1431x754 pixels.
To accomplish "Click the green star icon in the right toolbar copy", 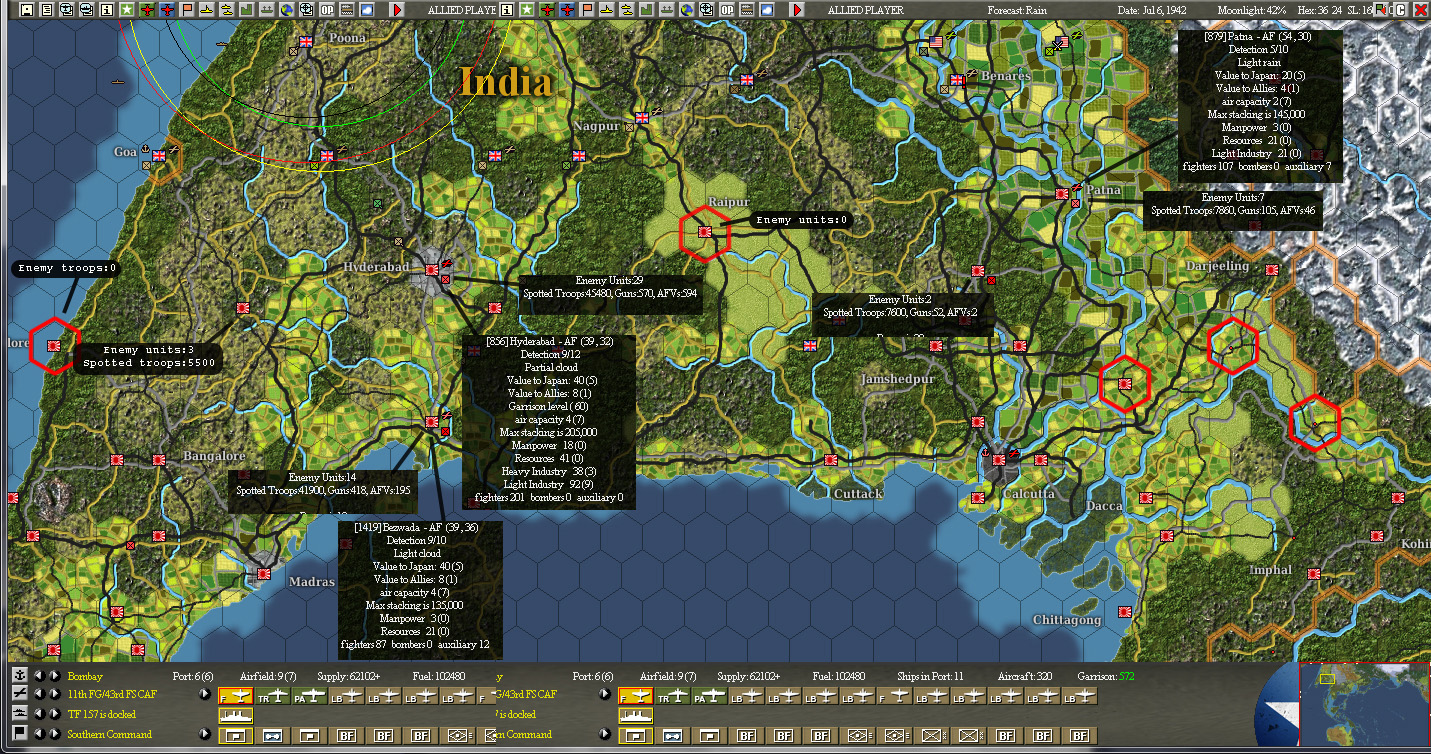I will point(528,9).
